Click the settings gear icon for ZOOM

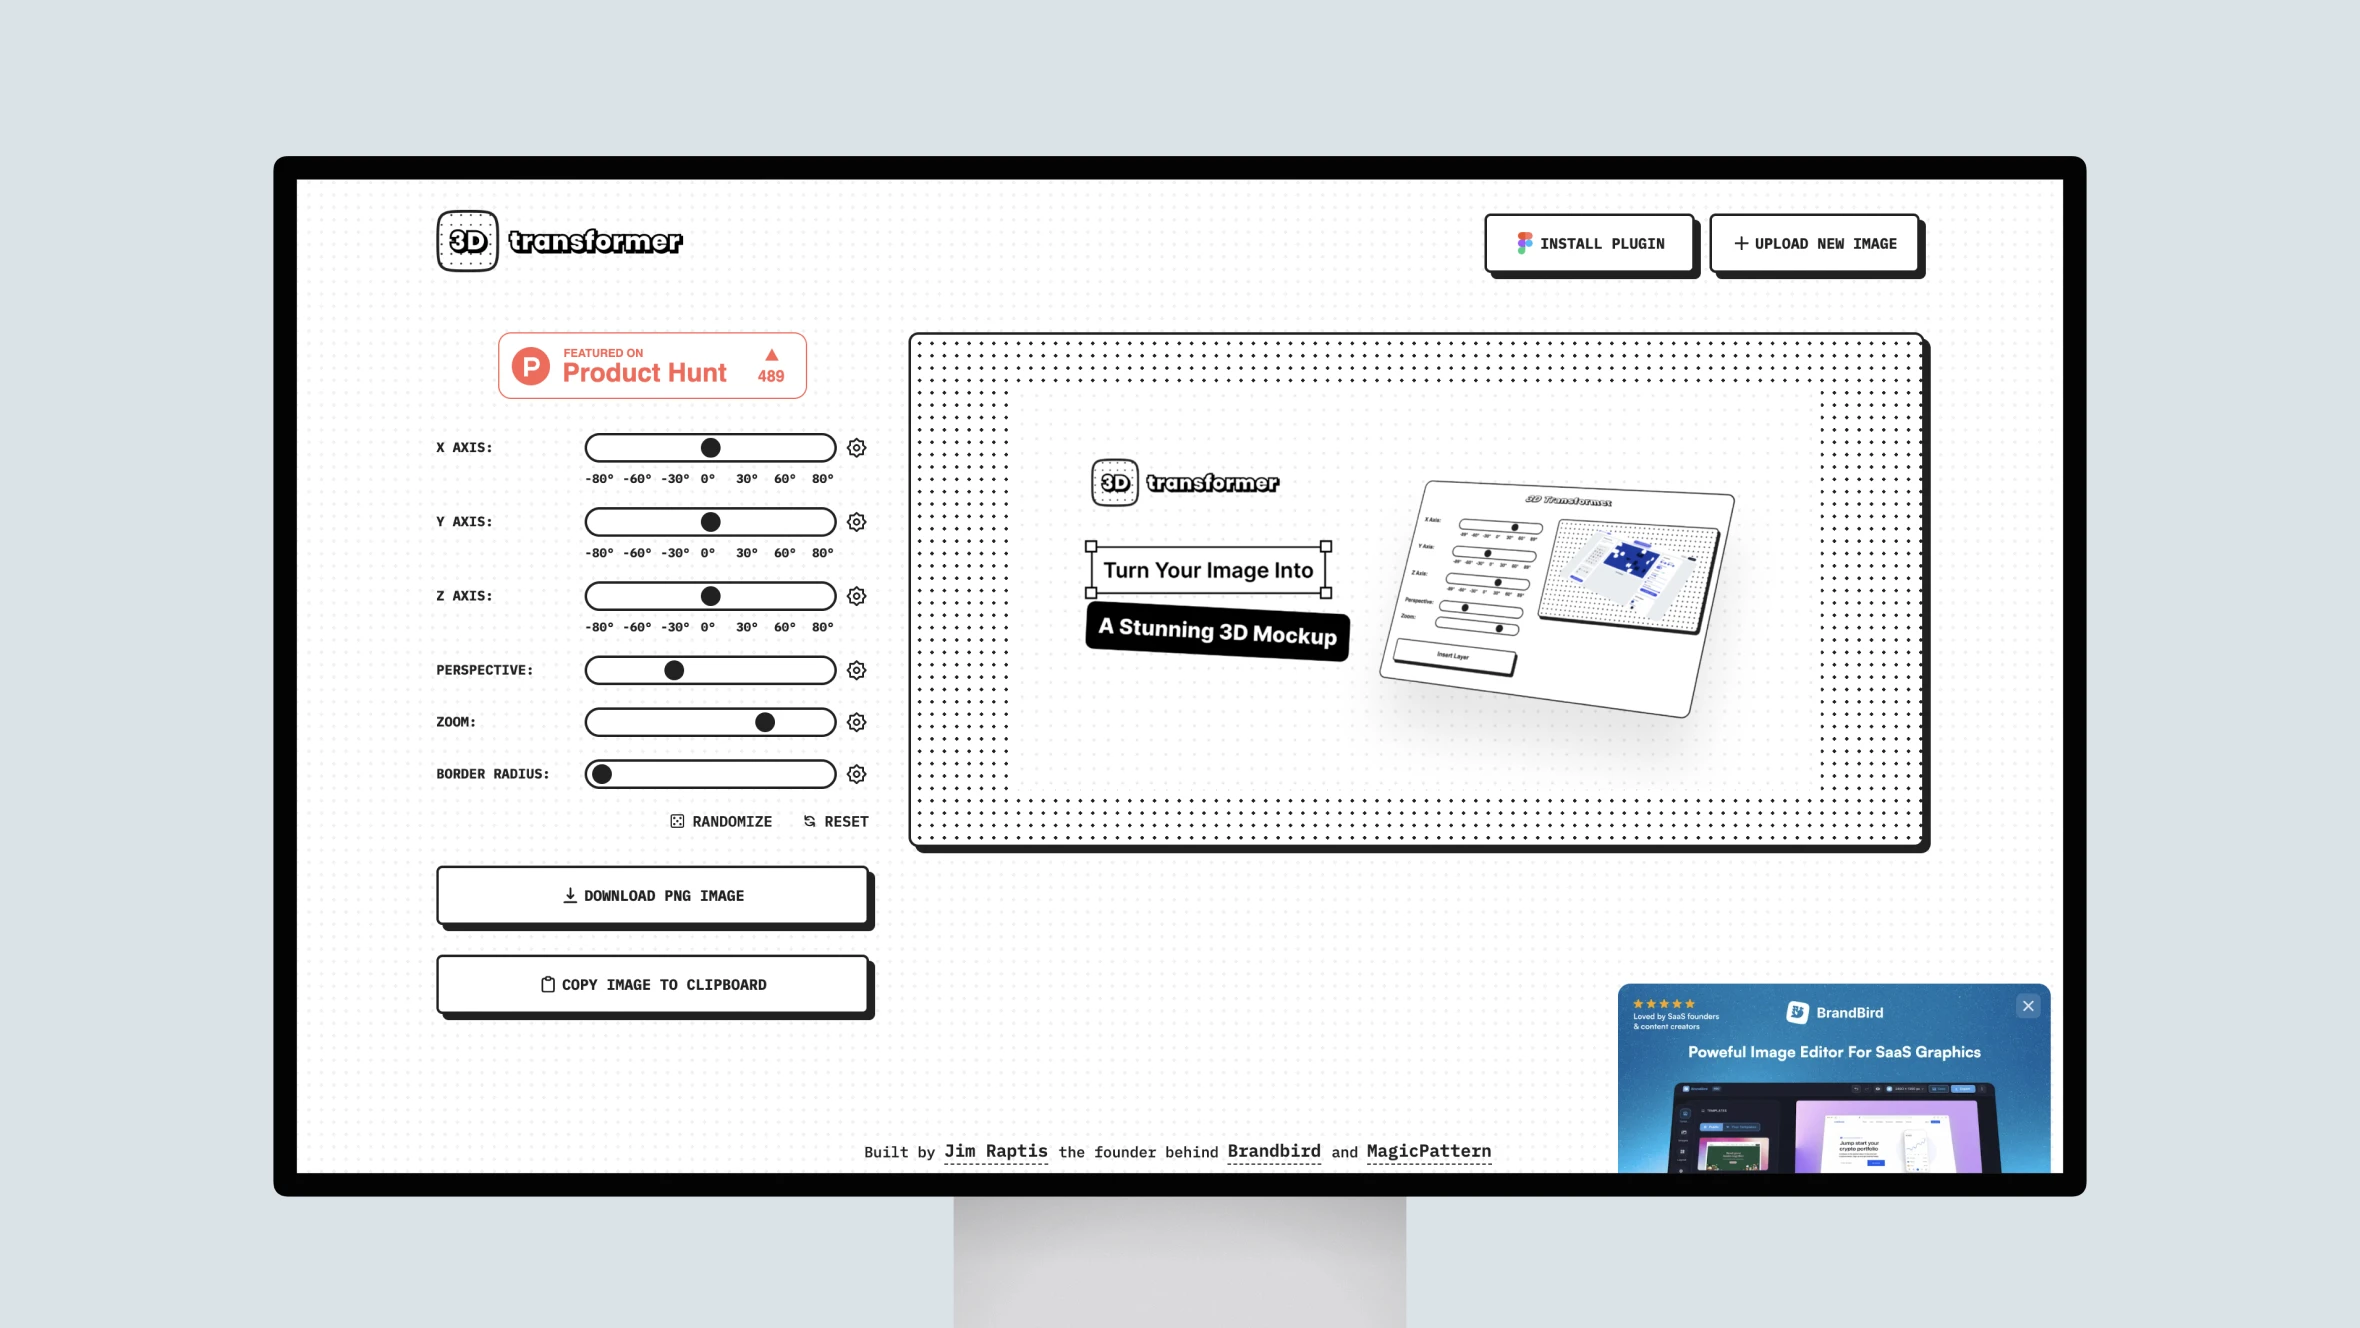pos(857,722)
